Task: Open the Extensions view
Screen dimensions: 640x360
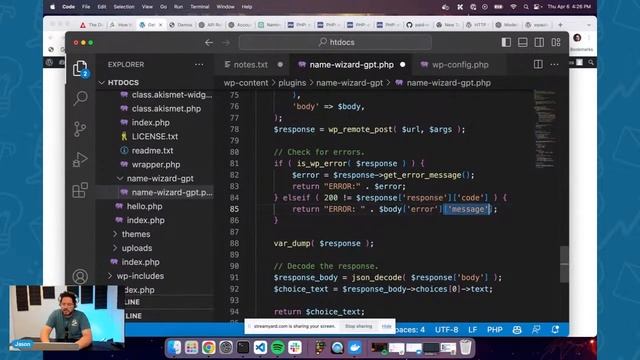Action: [80, 190]
